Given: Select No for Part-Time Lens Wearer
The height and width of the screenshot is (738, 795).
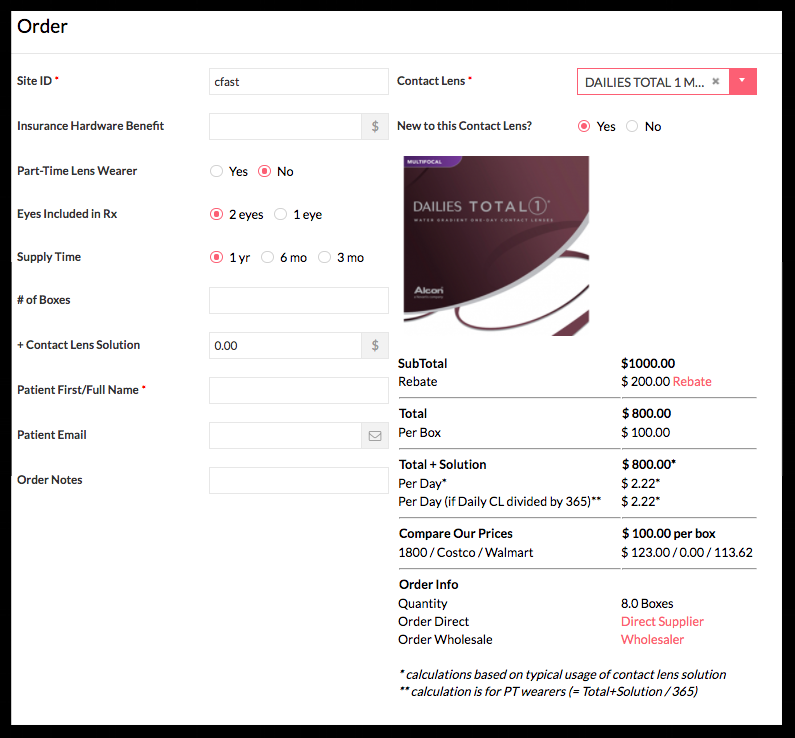Looking at the screenshot, I should click(264, 171).
